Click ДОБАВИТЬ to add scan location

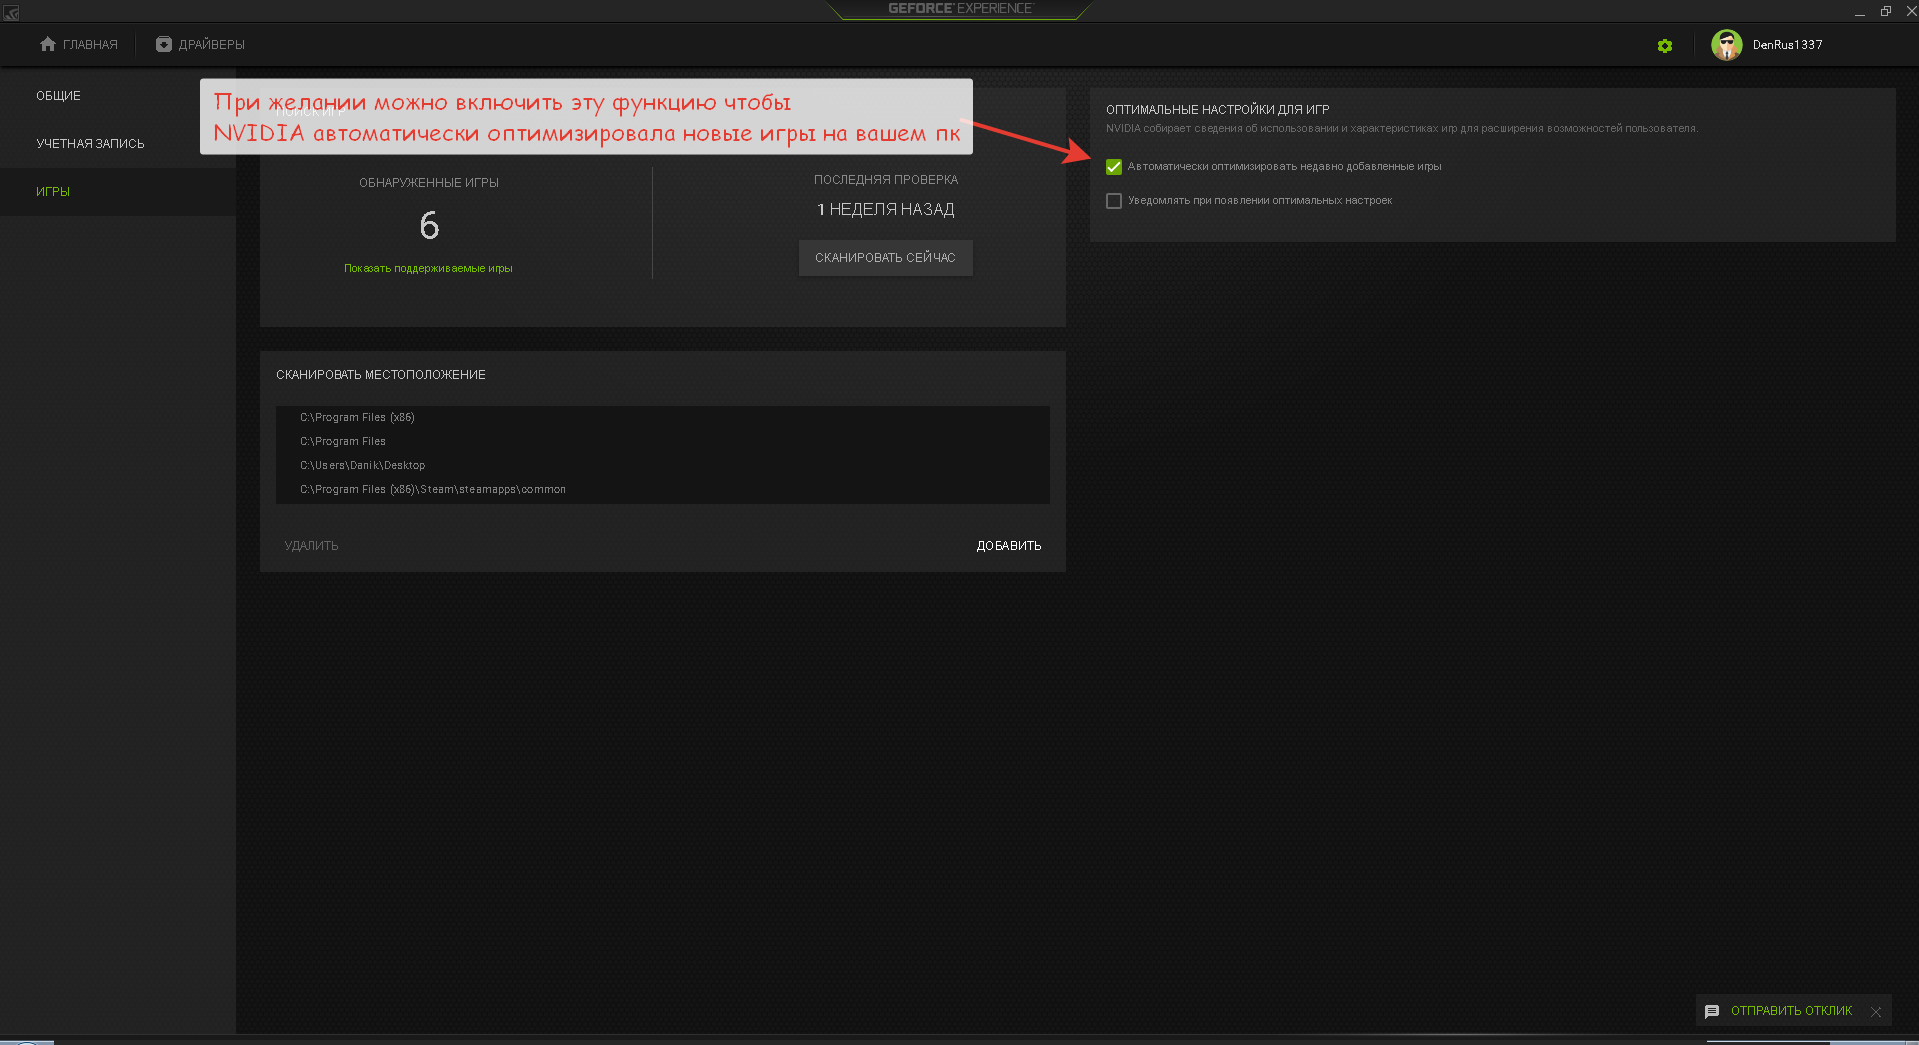(x=1009, y=546)
